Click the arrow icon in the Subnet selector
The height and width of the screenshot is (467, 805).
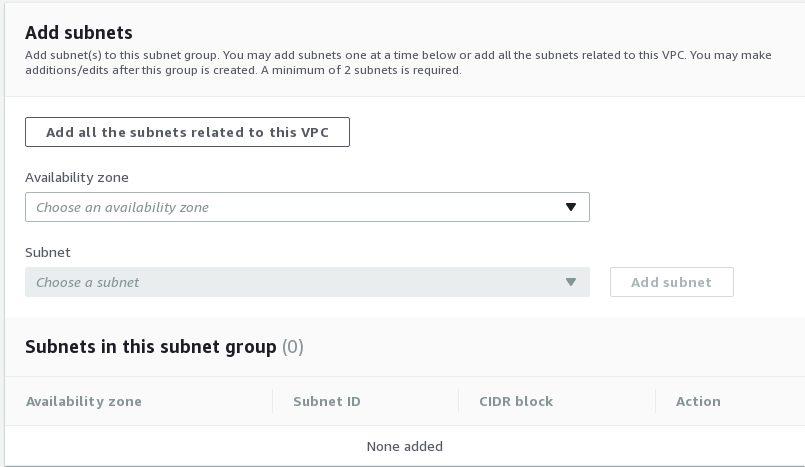pyautogui.click(x=571, y=282)
